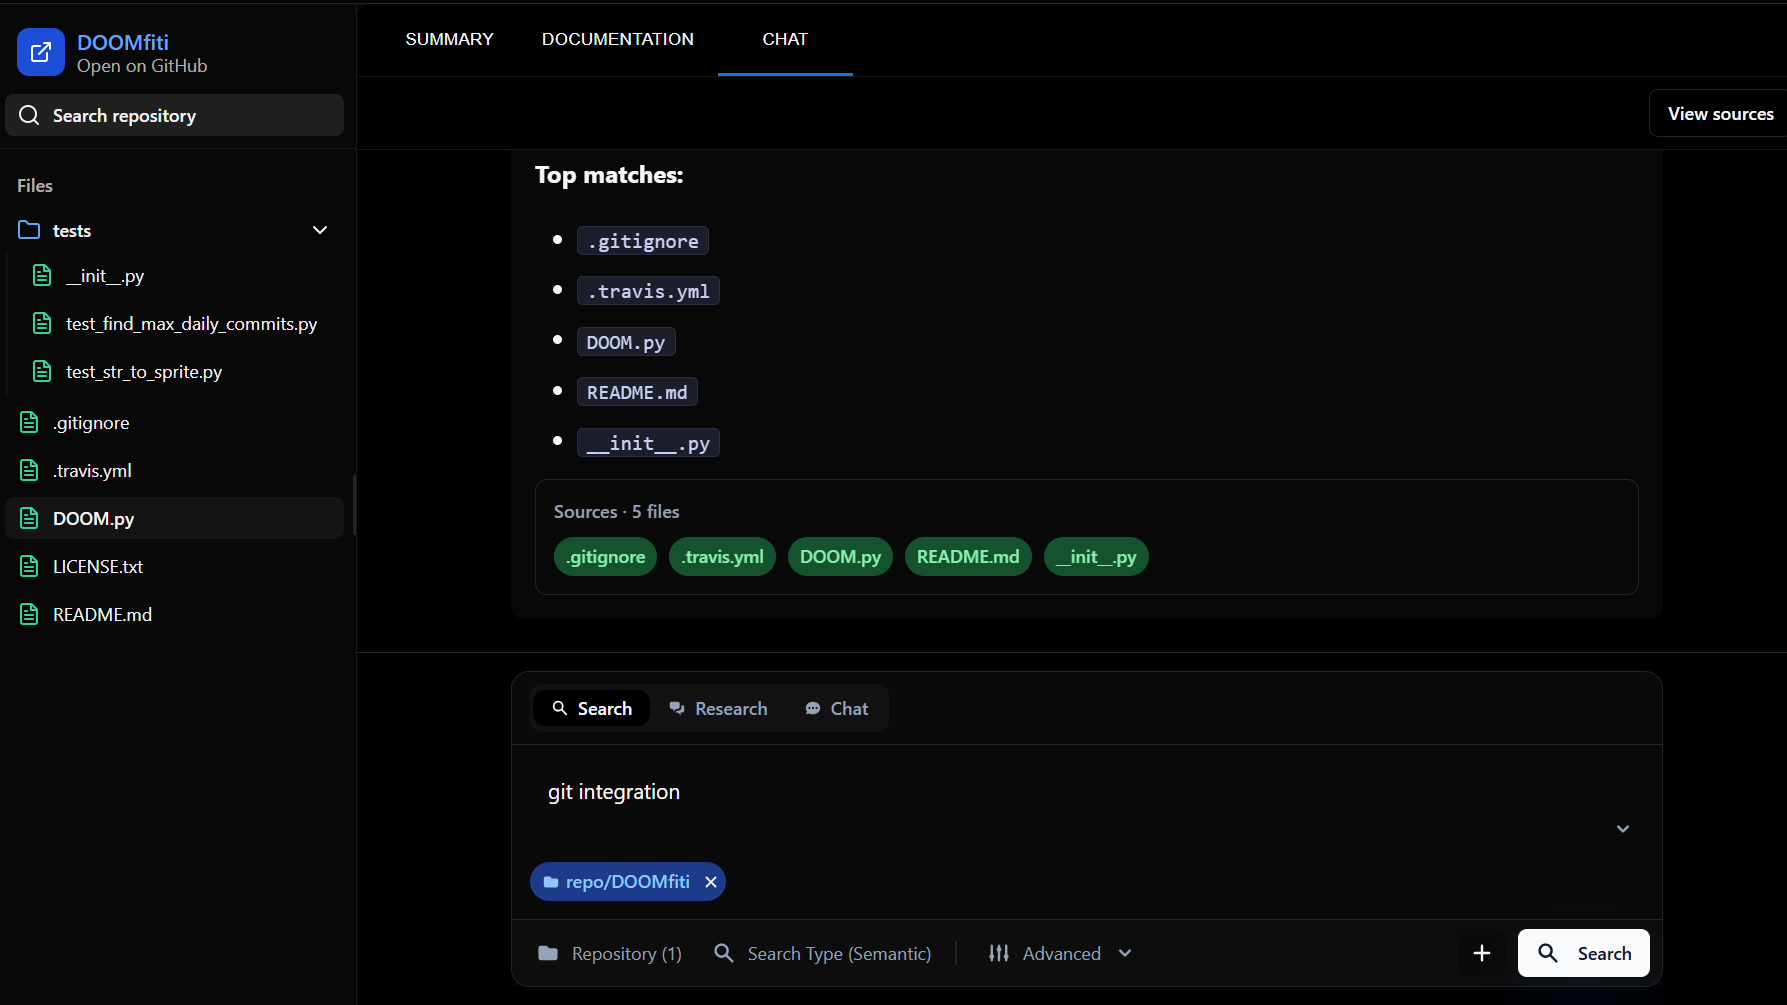The image size is (1787, 1005).
Task: Click the Repository (1) folder icon
Action: click(548, 953)
